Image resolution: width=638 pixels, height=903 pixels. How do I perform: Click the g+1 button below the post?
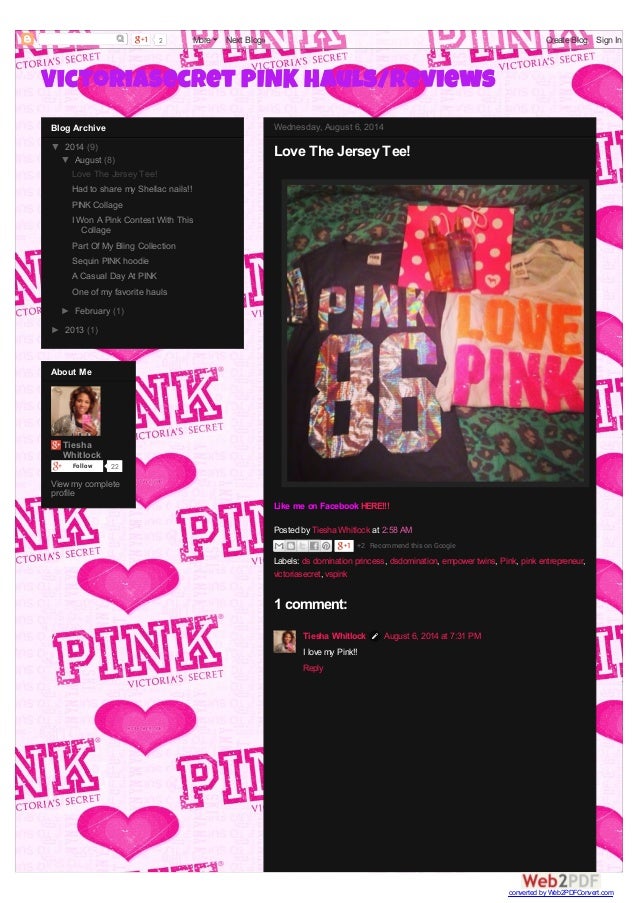pyautogui.click(x=344, y=545)
